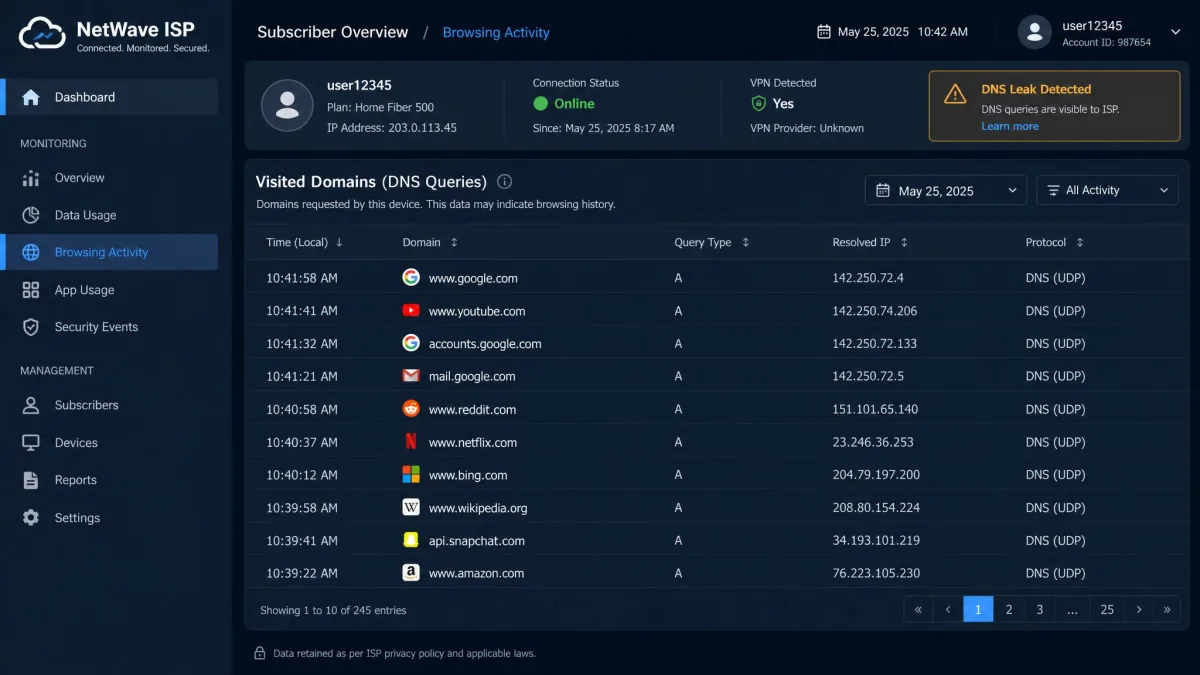The width and height of the screenshot is (1200, 675).
Task: Open the May 25, 2025 date dropdown
Action: coord(946,190)
